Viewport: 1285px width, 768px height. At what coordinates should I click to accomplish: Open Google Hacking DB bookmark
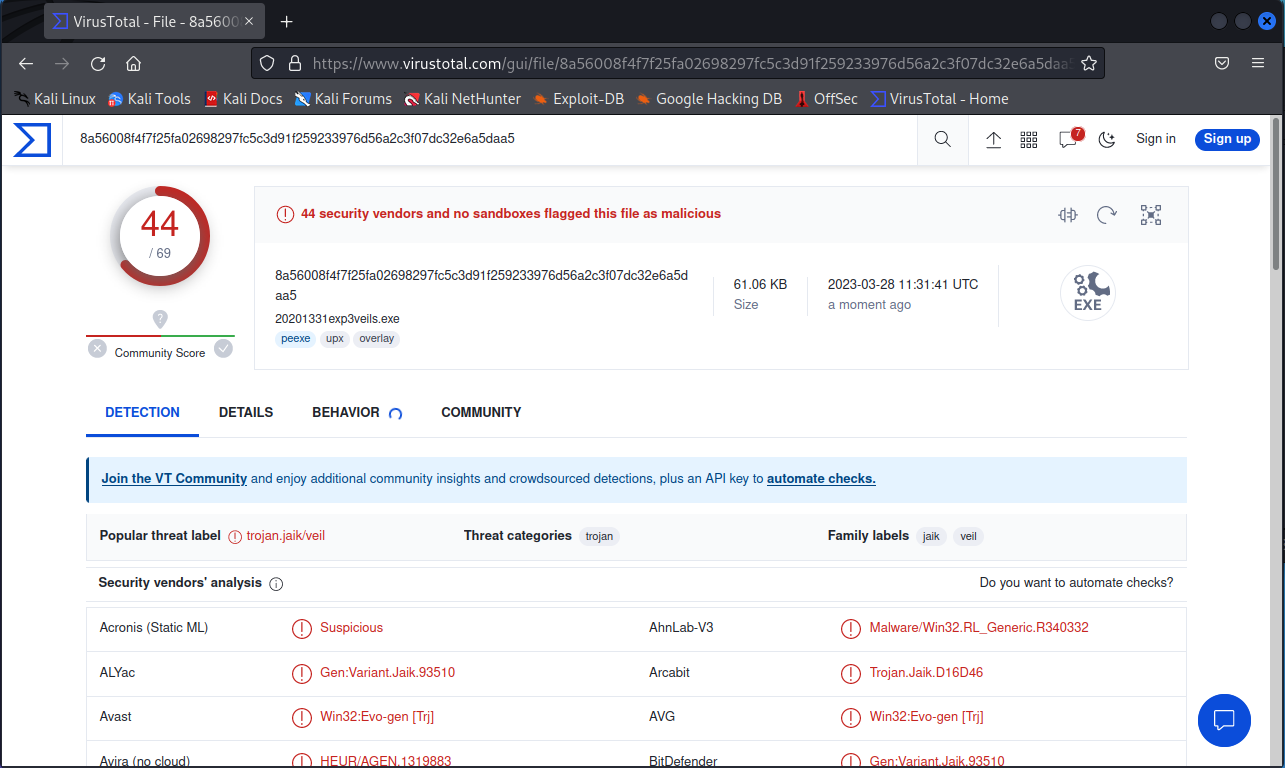709,99
